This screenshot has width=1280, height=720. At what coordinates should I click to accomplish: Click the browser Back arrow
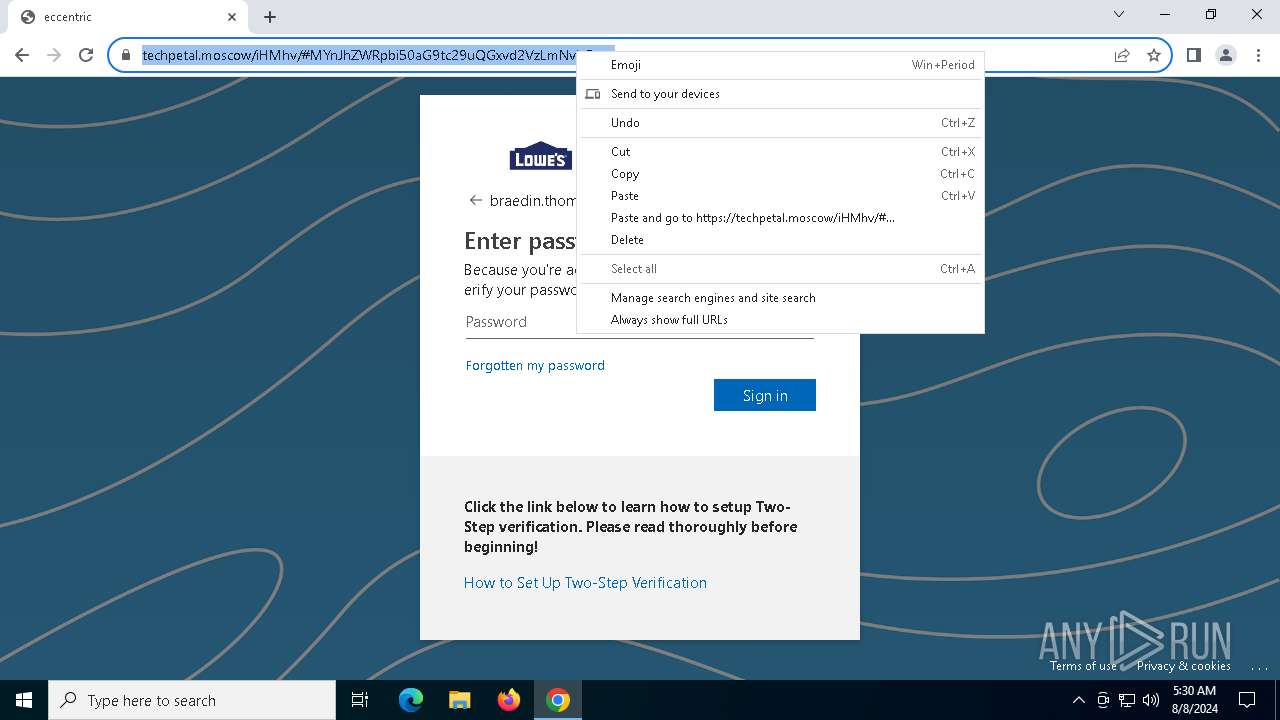[22, 56]
